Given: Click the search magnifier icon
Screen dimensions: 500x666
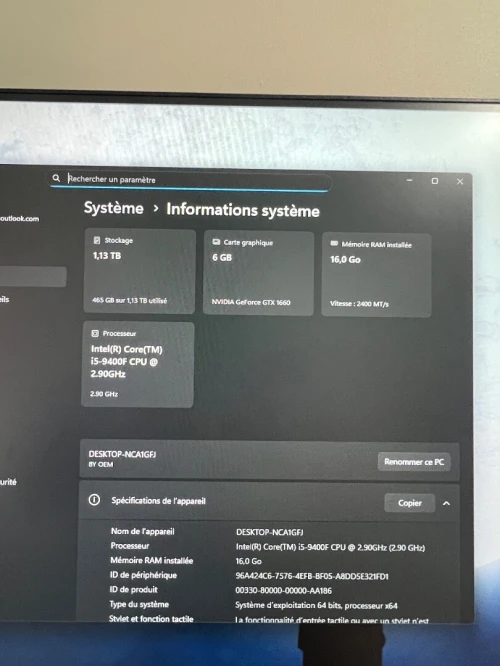Looking at the screenshot, I should click(x=56, y=178).
